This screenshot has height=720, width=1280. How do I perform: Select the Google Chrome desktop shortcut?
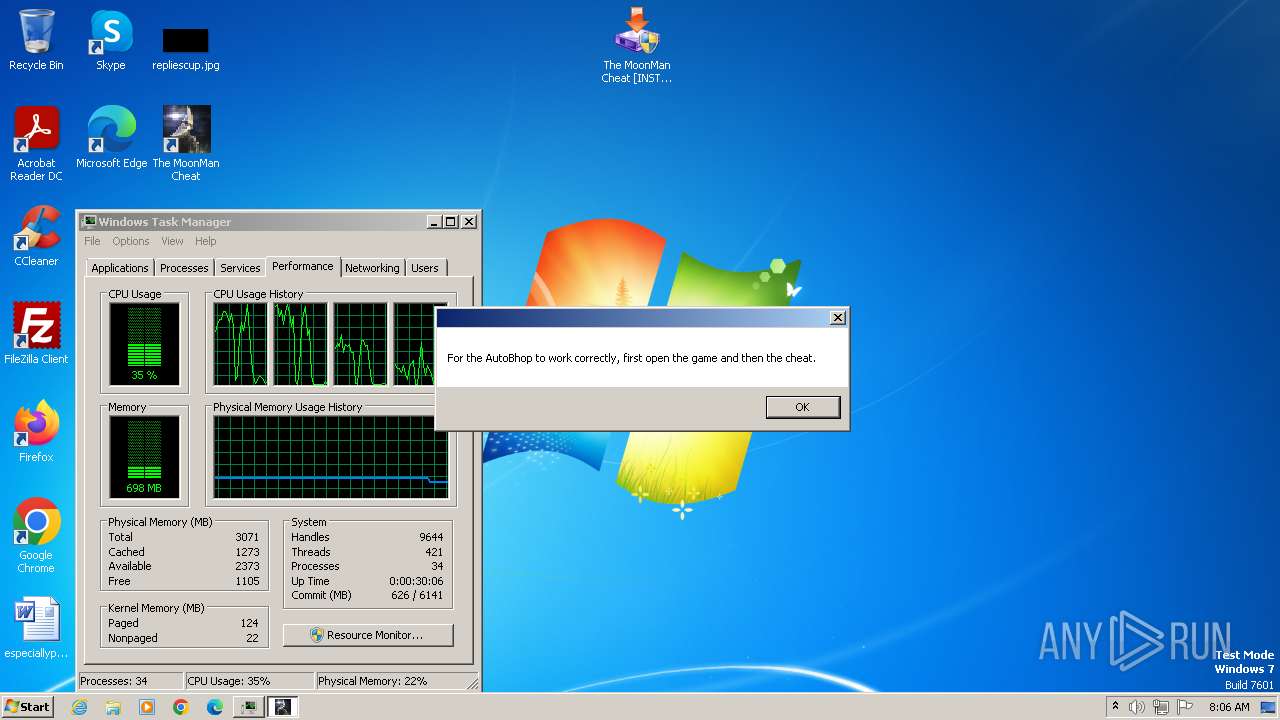(36, 536)
